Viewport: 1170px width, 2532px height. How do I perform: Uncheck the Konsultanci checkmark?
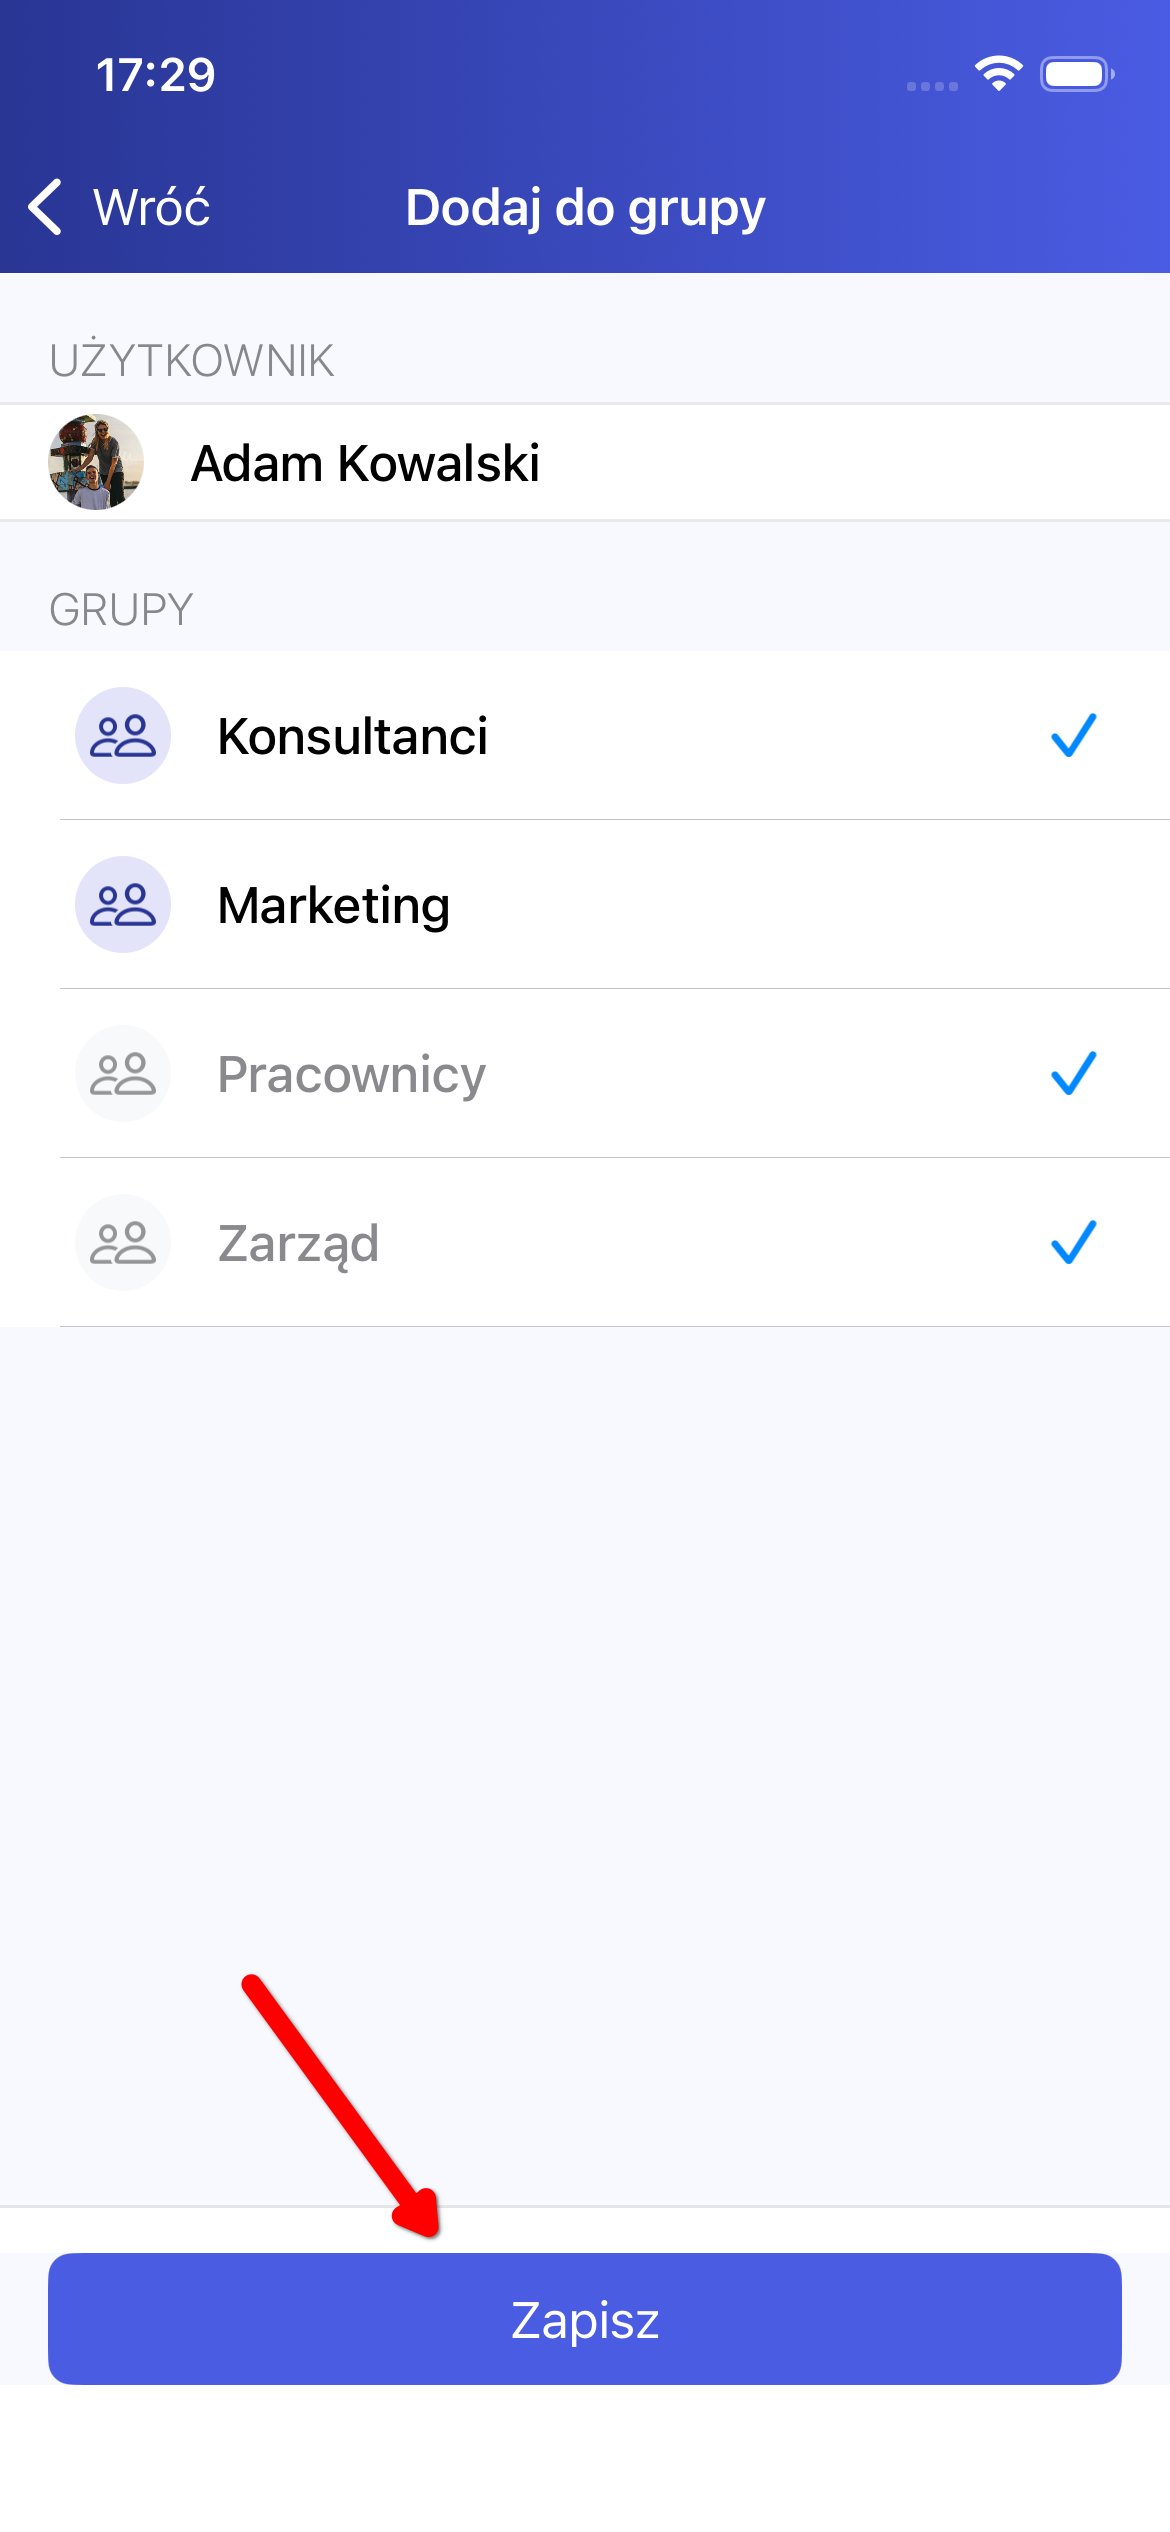pos(1074,736)
